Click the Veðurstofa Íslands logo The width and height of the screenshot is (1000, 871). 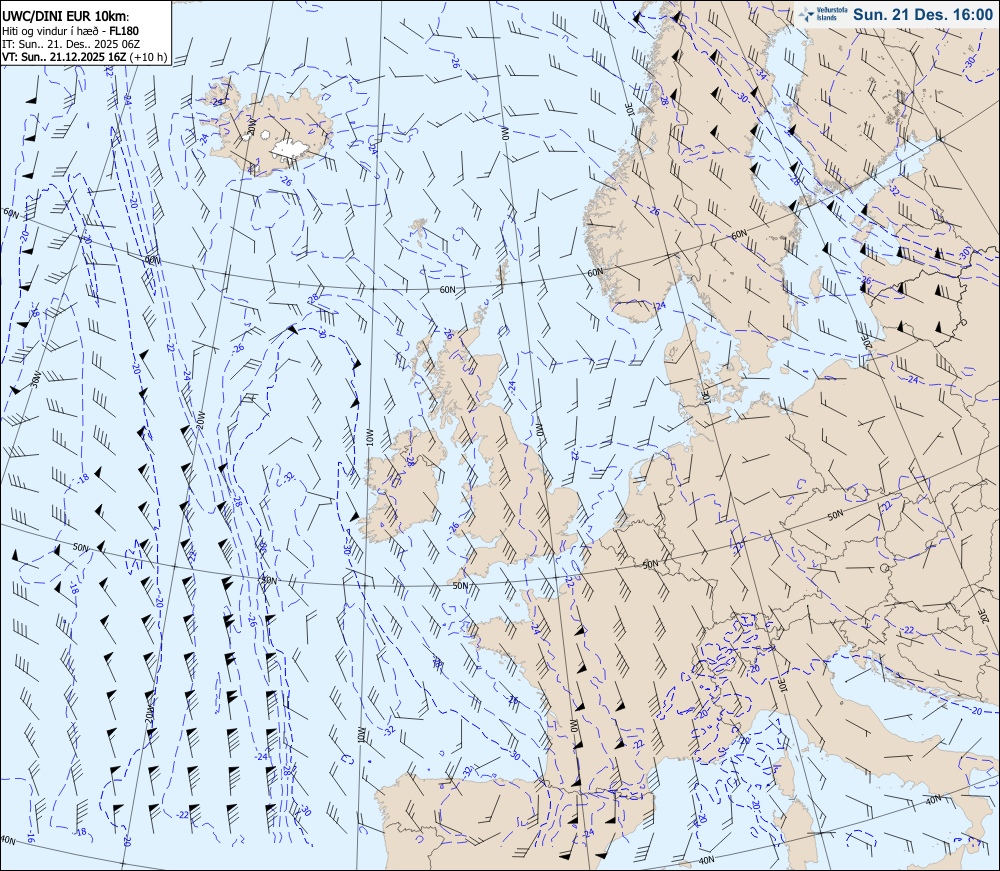823,14
